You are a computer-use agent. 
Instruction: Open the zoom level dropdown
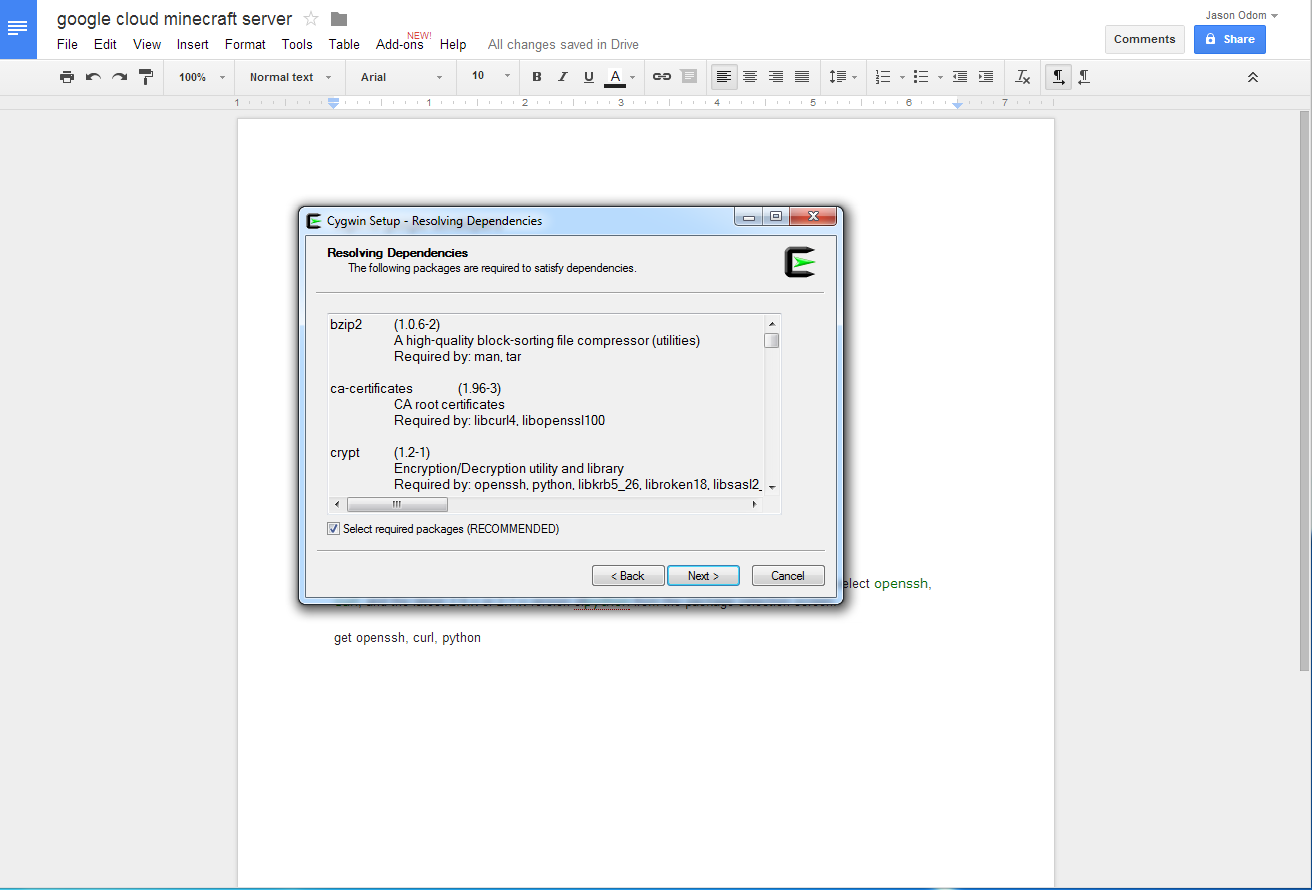(x=202, y=77)
